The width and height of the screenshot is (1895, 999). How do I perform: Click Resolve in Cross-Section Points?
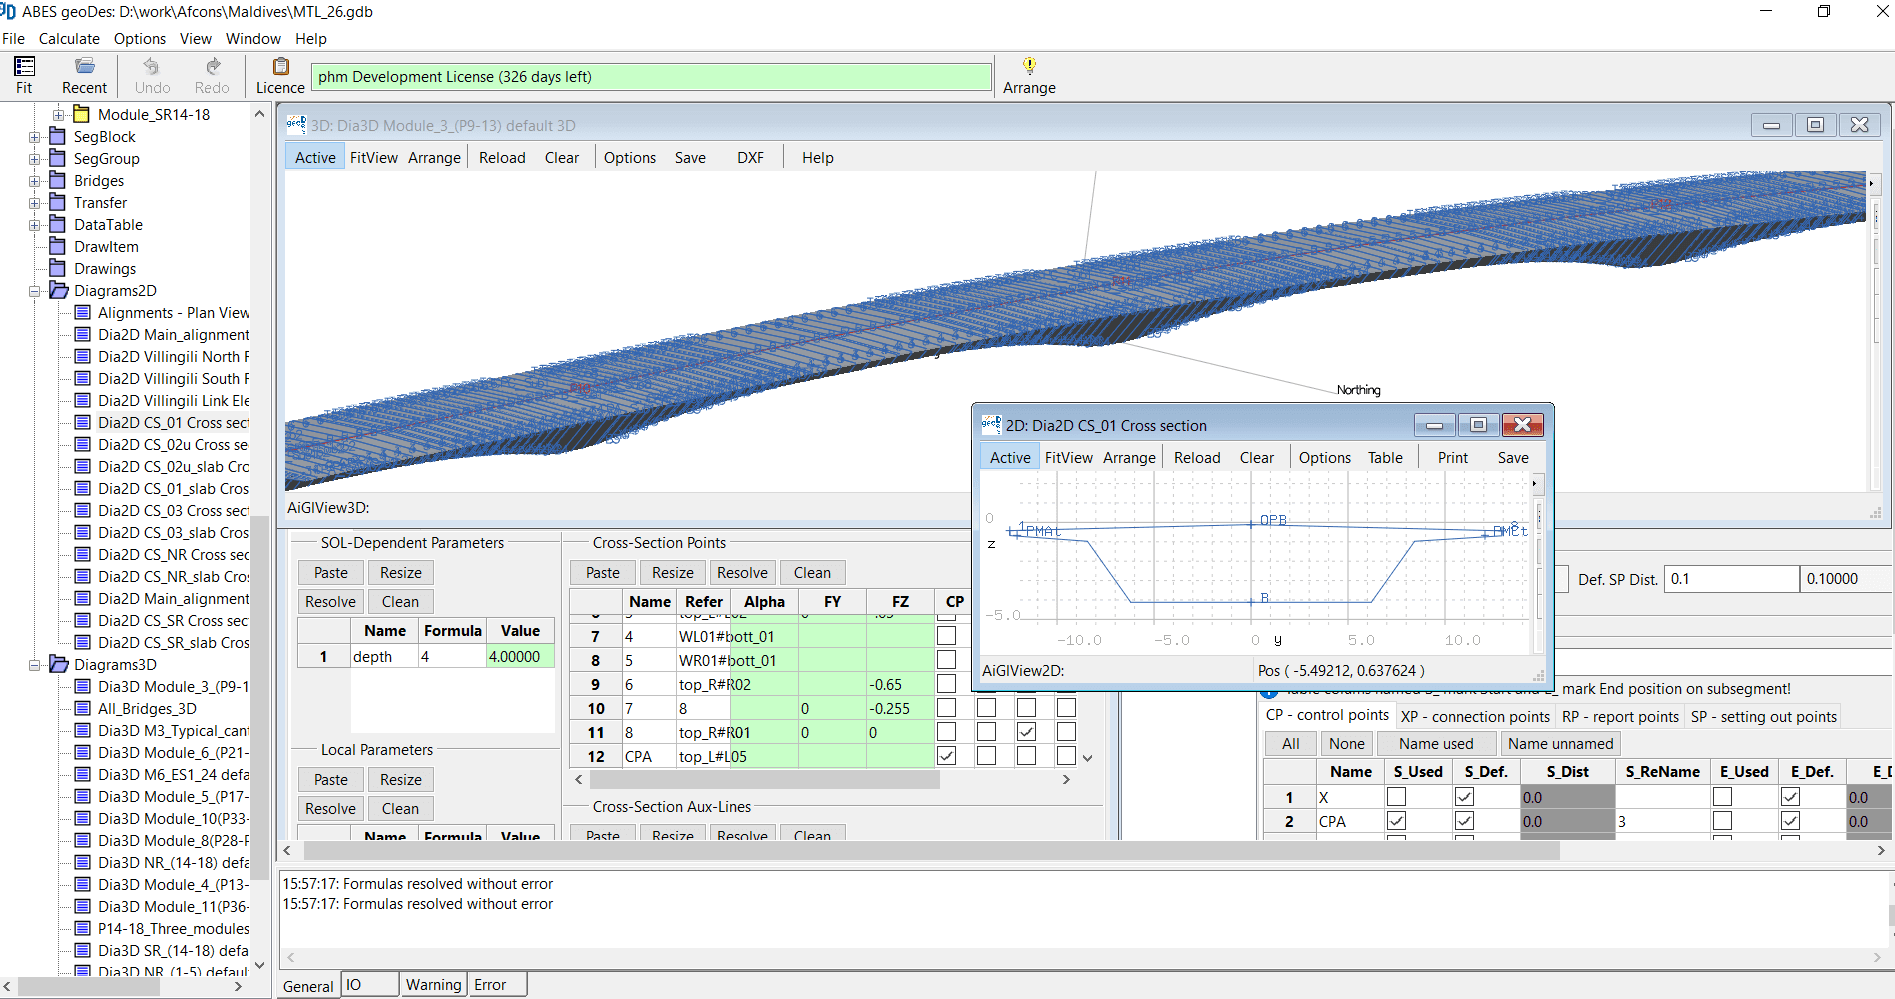coord(742,573)
